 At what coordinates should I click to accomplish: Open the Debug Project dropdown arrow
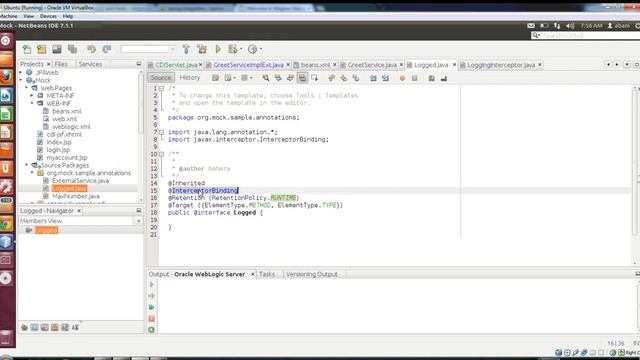coord(241,49)
